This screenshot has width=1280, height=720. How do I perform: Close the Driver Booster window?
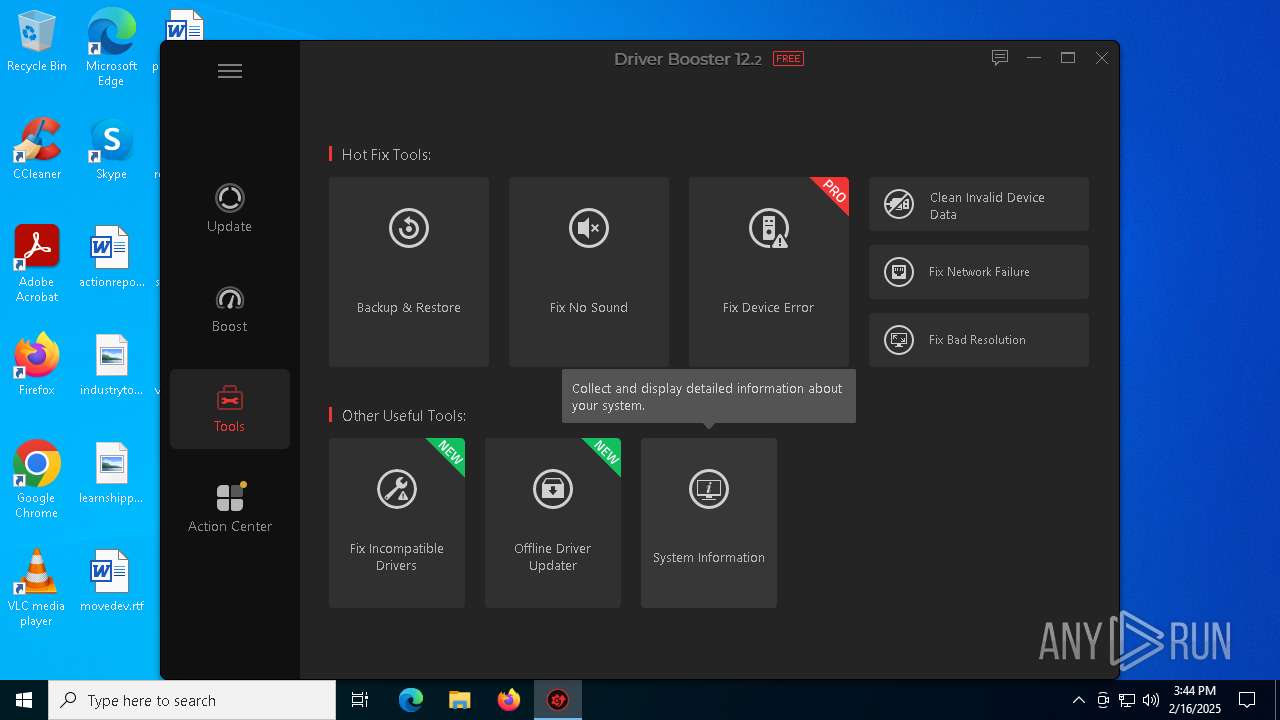[1102, 58]
